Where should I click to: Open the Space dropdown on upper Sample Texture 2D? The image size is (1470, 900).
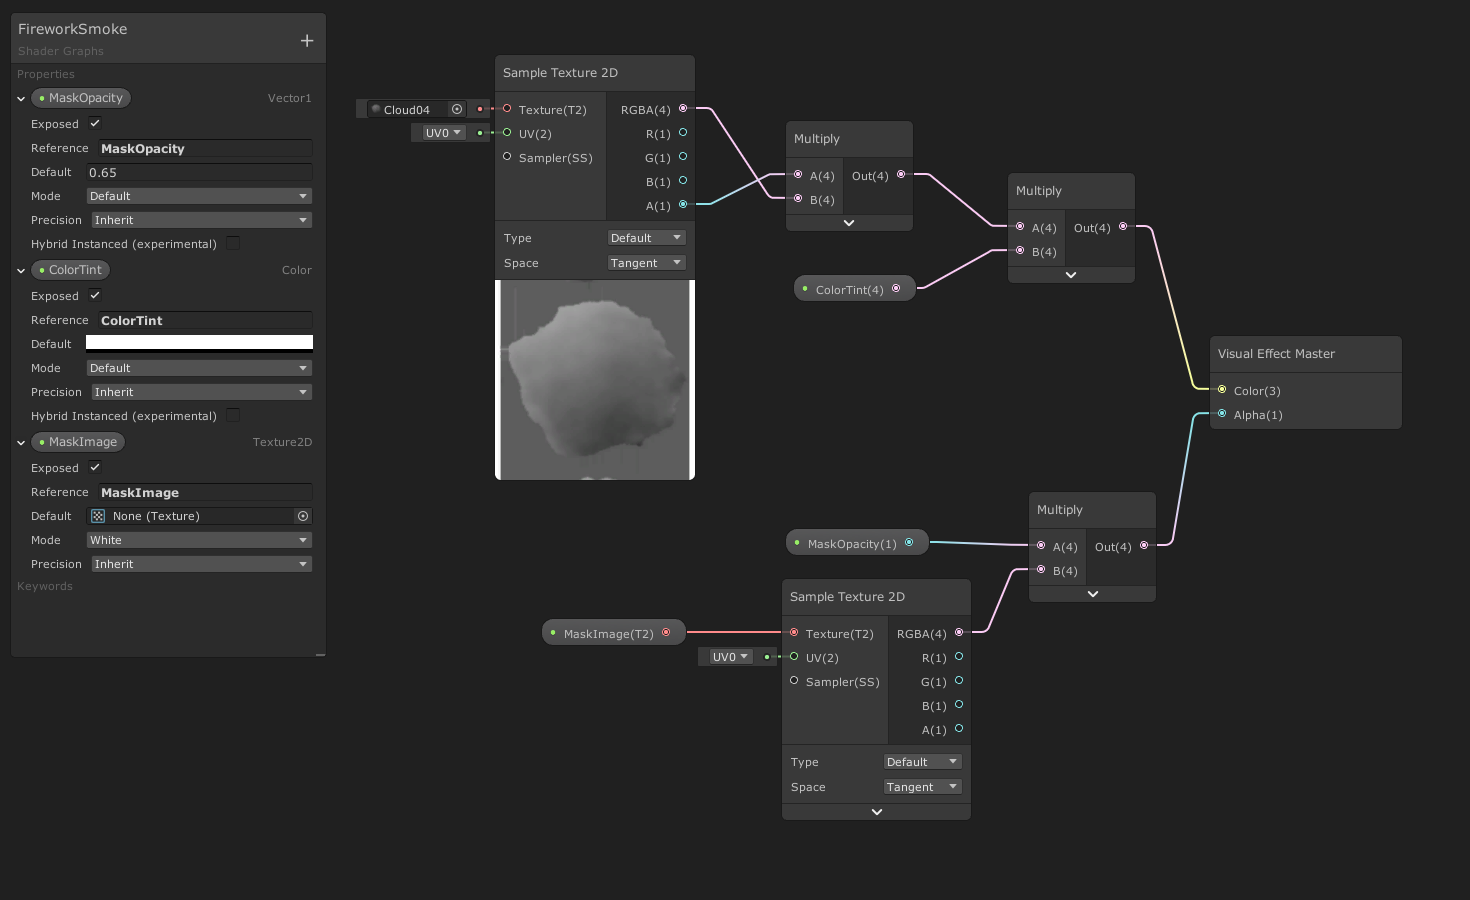pos(646,262)
